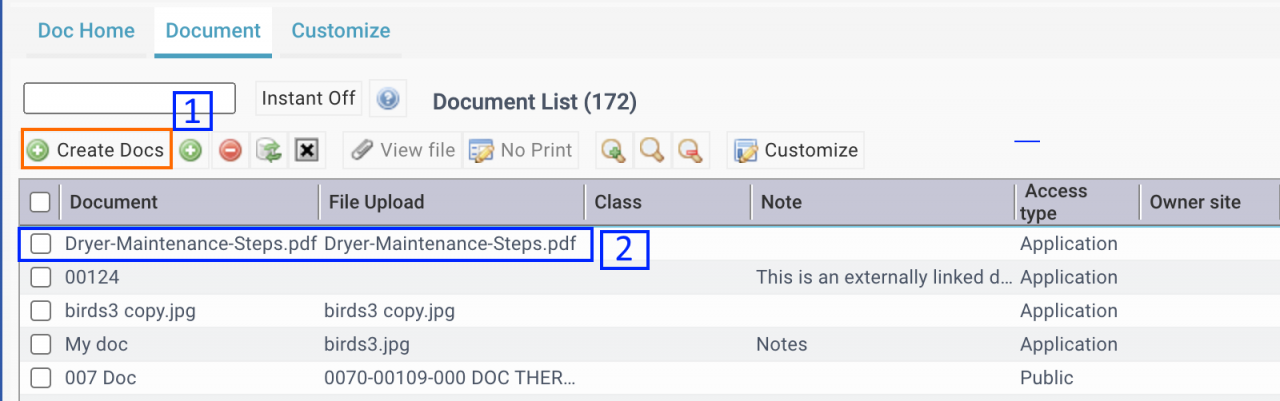Click the View file toolbar button
Image resolution: width=1280 pixels, height=401 pixels.
402,150
